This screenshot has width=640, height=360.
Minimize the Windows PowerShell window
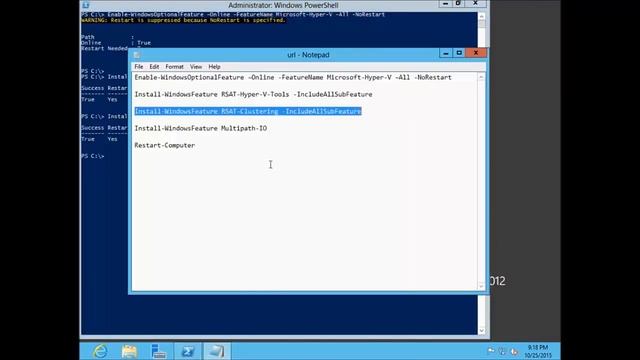tap(445, 4)
